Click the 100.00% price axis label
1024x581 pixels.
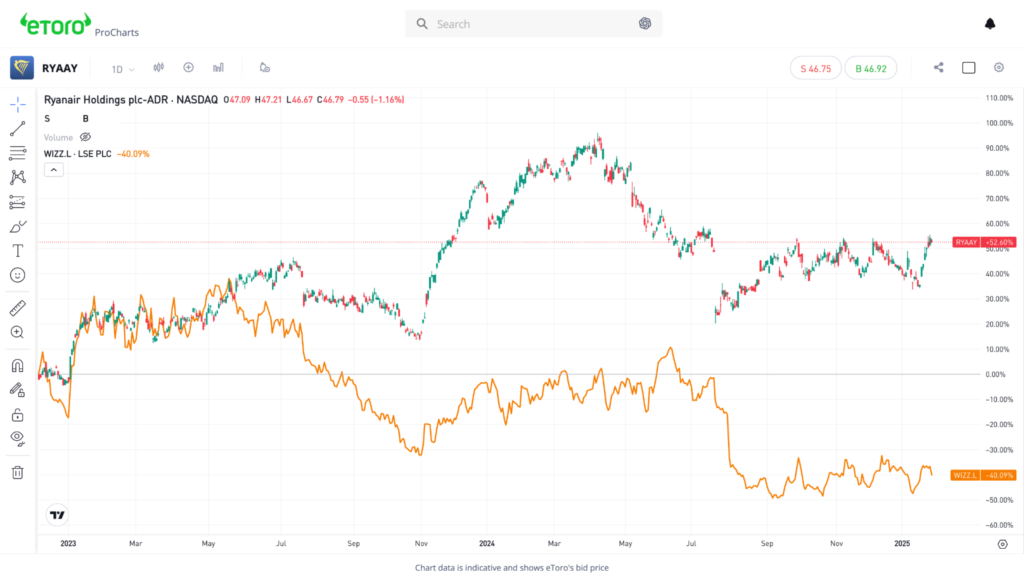click(999, 123)
